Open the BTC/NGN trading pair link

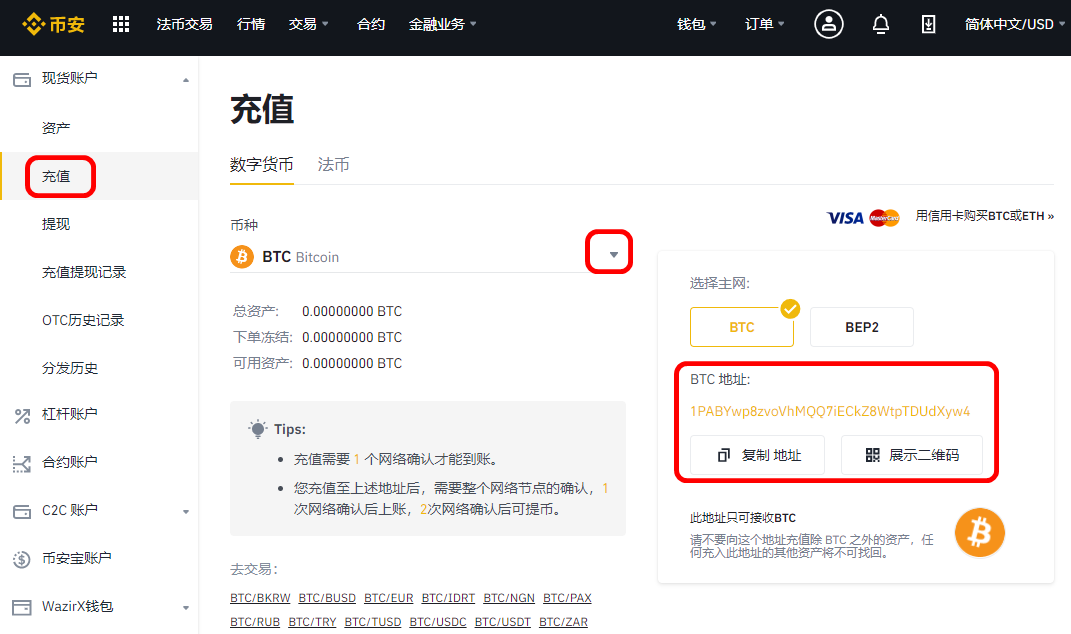tap(509, 598)
